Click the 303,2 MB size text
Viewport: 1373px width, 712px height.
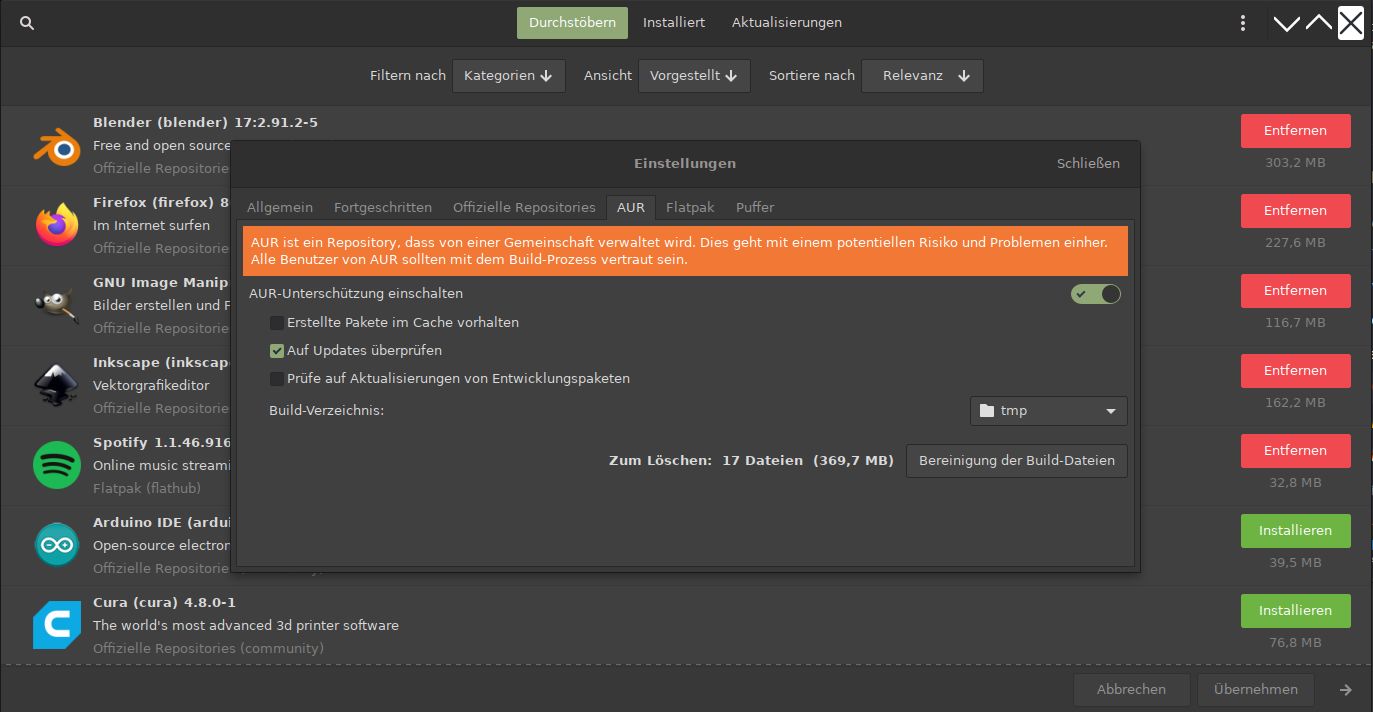tap(1295, 163)
